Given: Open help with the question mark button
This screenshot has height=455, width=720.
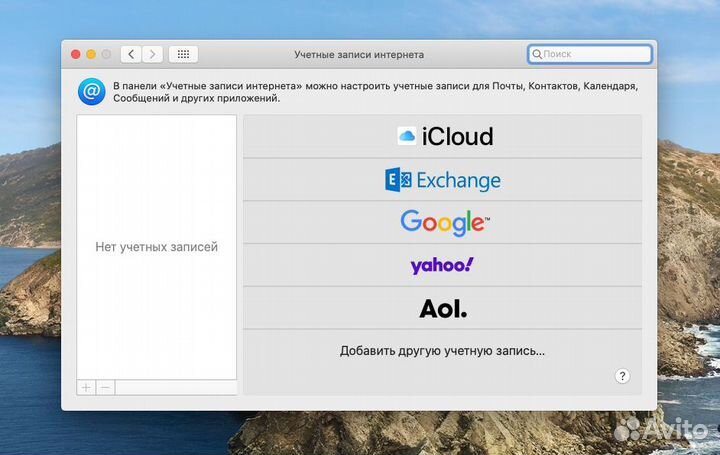Looking at the screenshot, I should 622,376.
